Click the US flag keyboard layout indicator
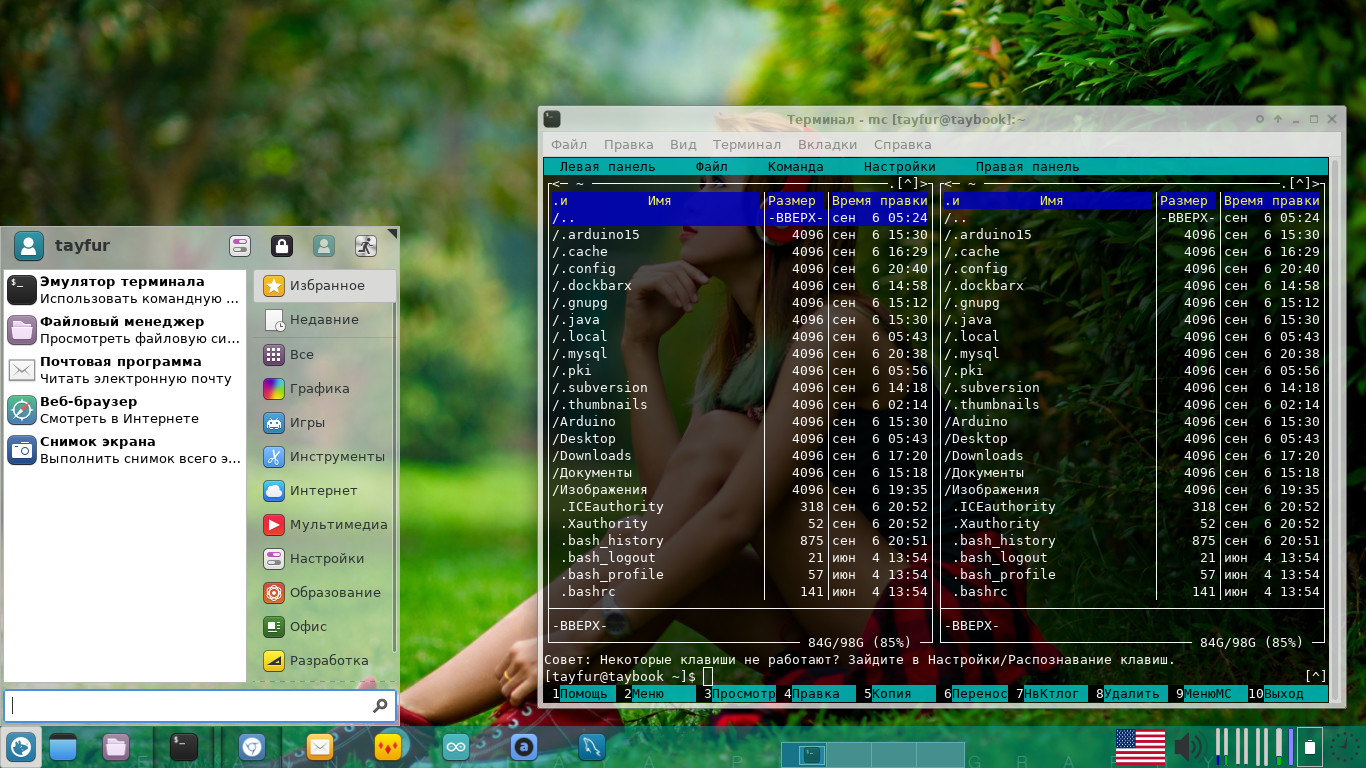The image size is (1366, 768). [1140, 747]
